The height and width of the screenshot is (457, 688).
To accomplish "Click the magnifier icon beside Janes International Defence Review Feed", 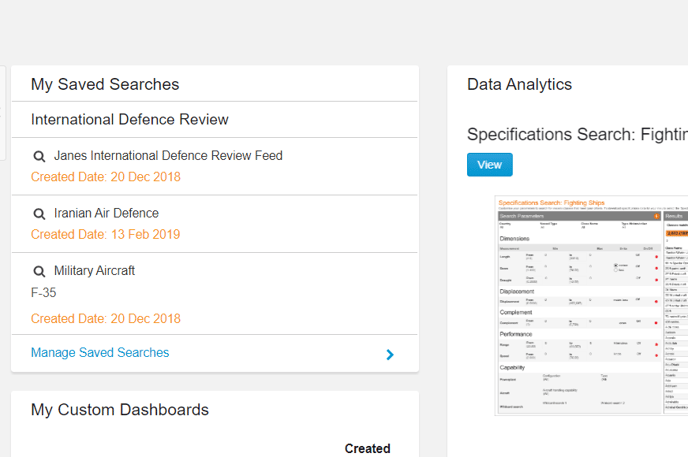I will click(39, 156).
